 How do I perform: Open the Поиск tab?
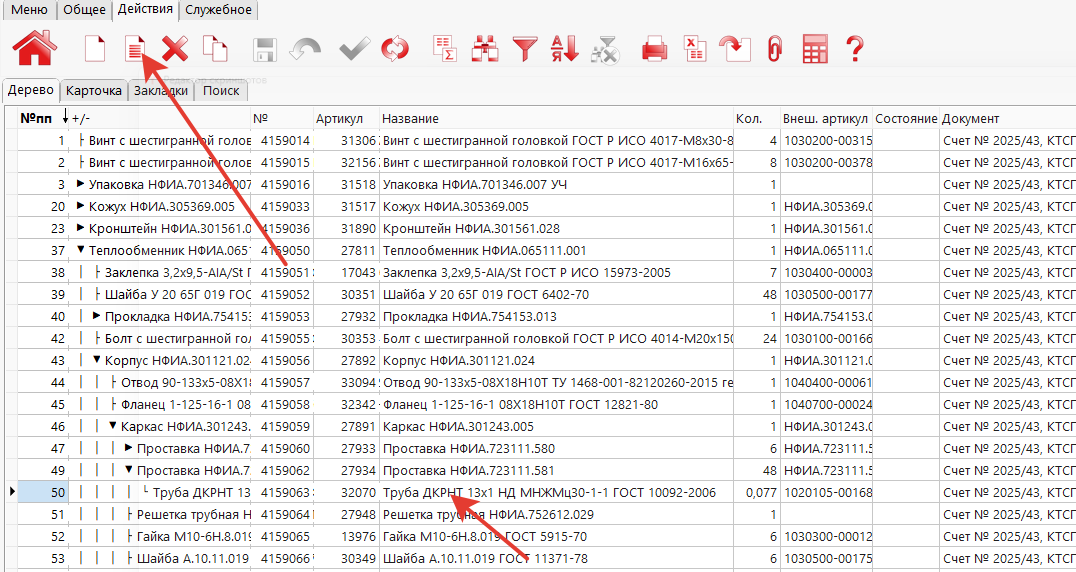(221, 91)
